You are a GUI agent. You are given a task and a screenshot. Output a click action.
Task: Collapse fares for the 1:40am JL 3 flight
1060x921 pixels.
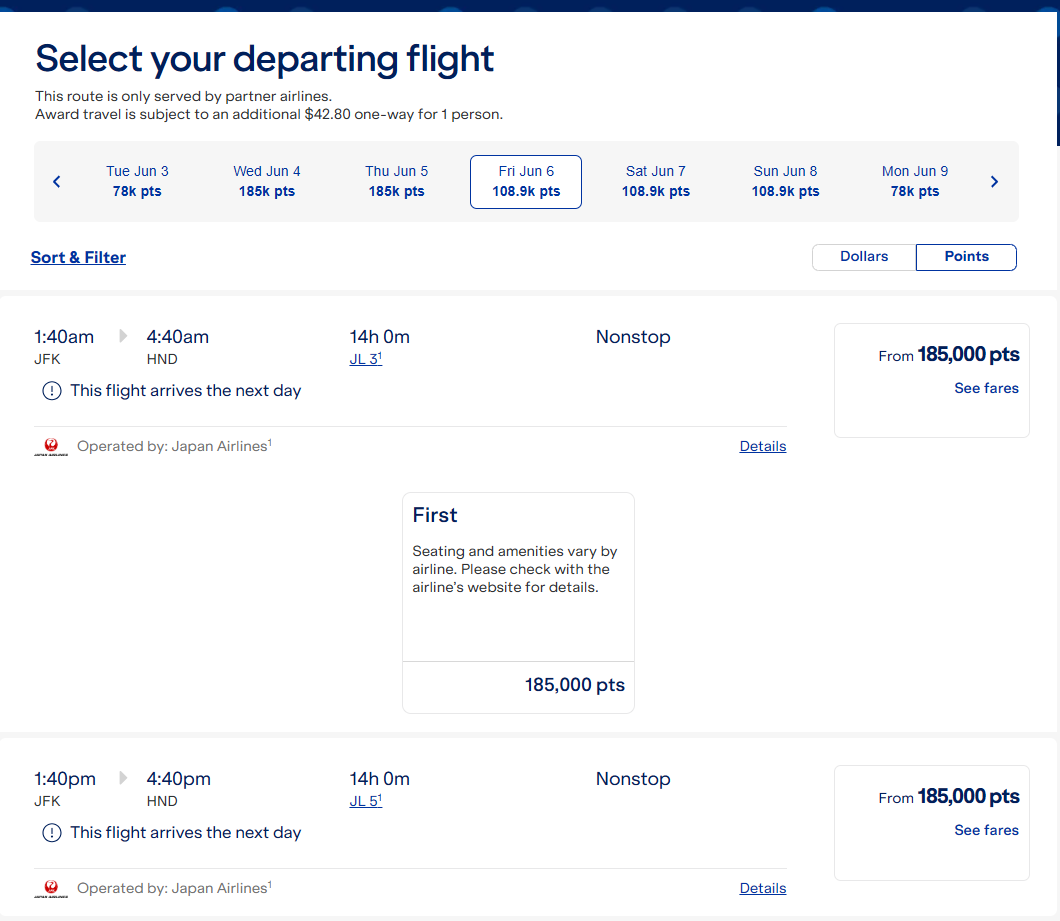click(x=986, y=388)
